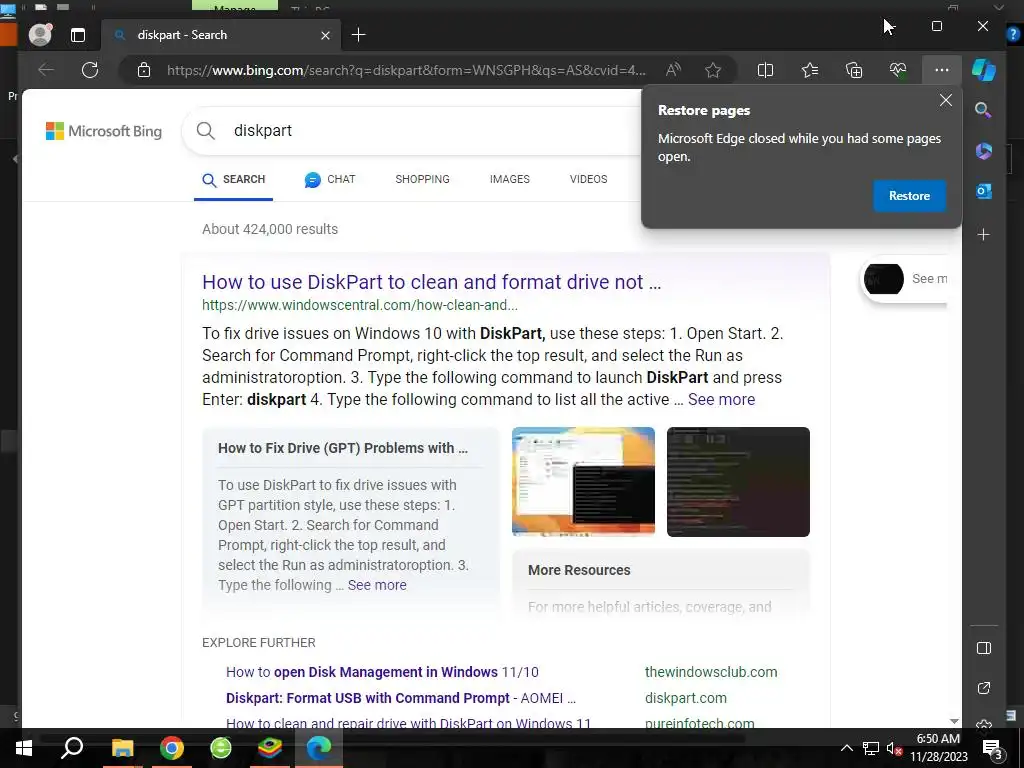This screenshot has width=1024, height=768.
Task: Open the windowscentral.com result URL
Action: point(360,305)
